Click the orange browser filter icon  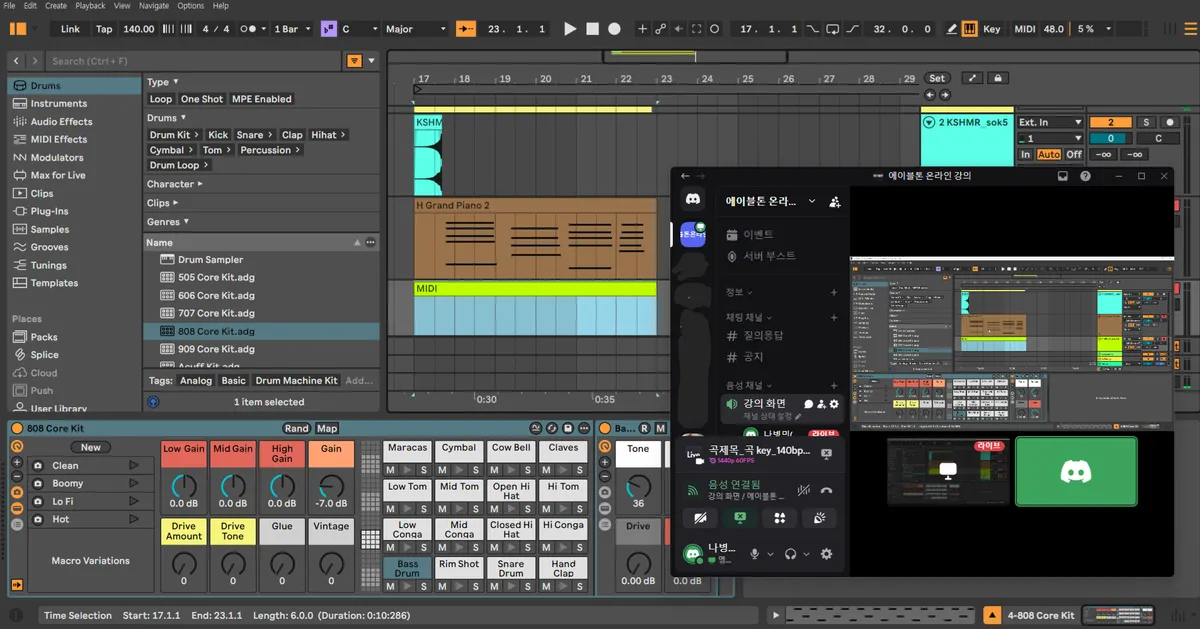(354, 61)
